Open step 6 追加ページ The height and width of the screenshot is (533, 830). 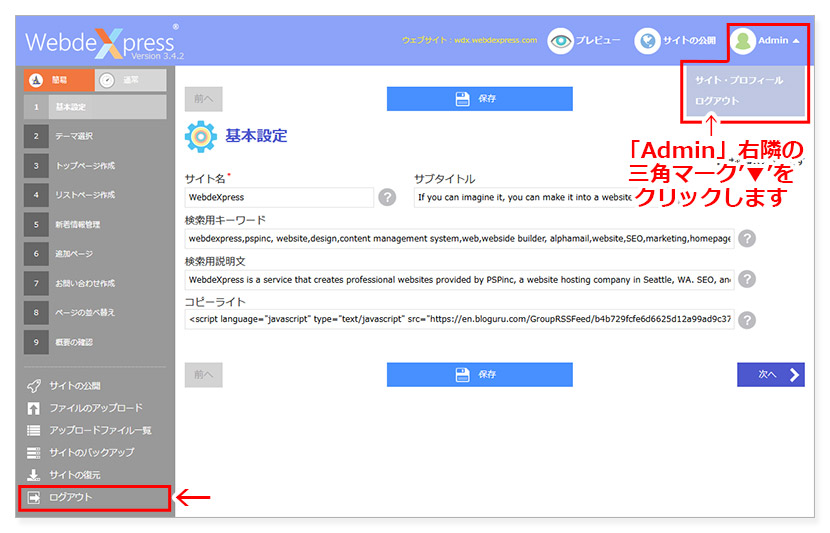click(95, 254)
